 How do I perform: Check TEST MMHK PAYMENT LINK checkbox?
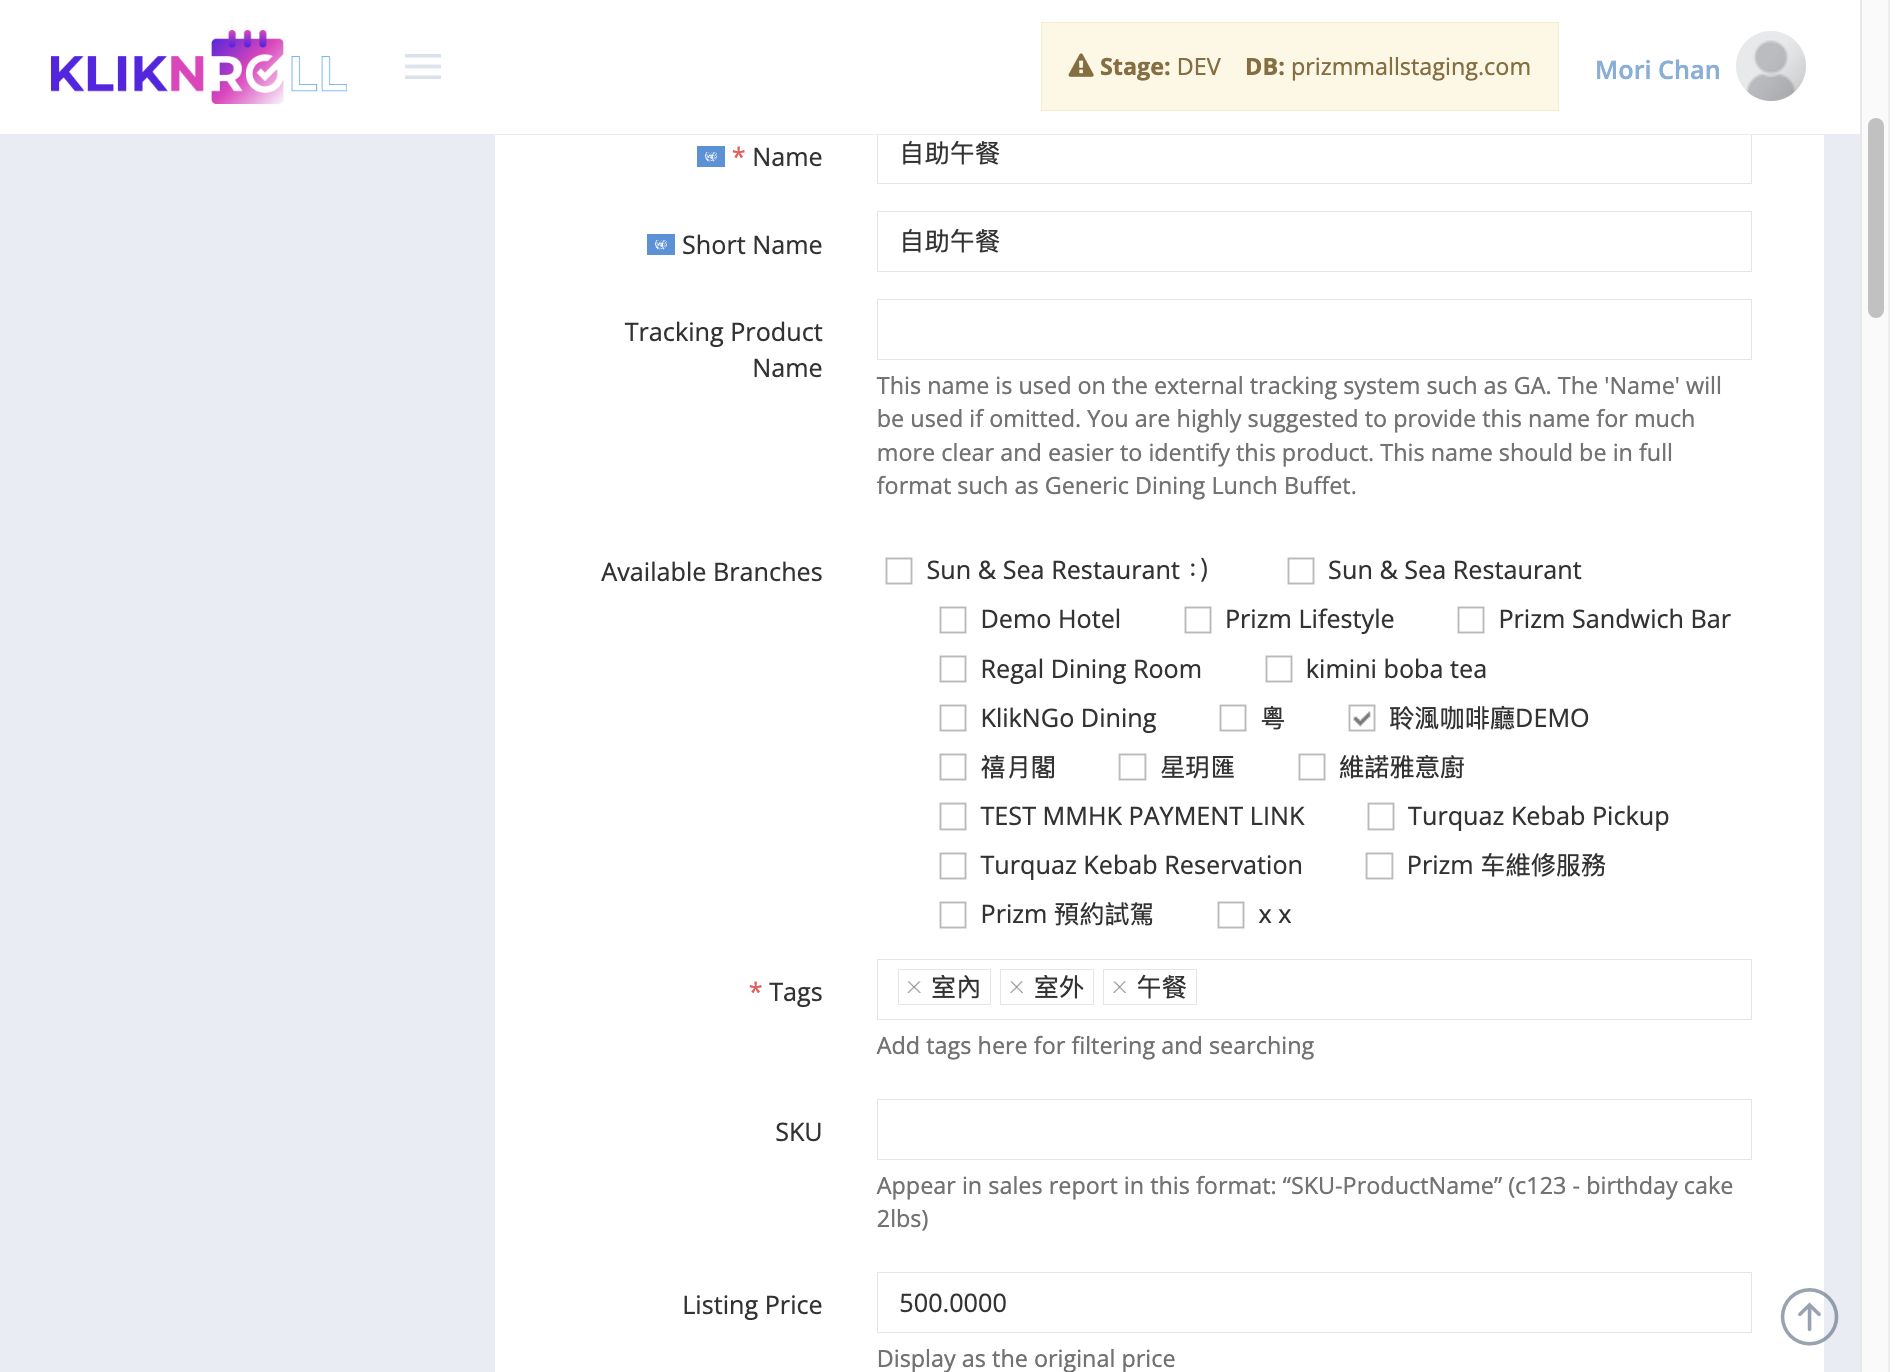[x=953, y=817]
